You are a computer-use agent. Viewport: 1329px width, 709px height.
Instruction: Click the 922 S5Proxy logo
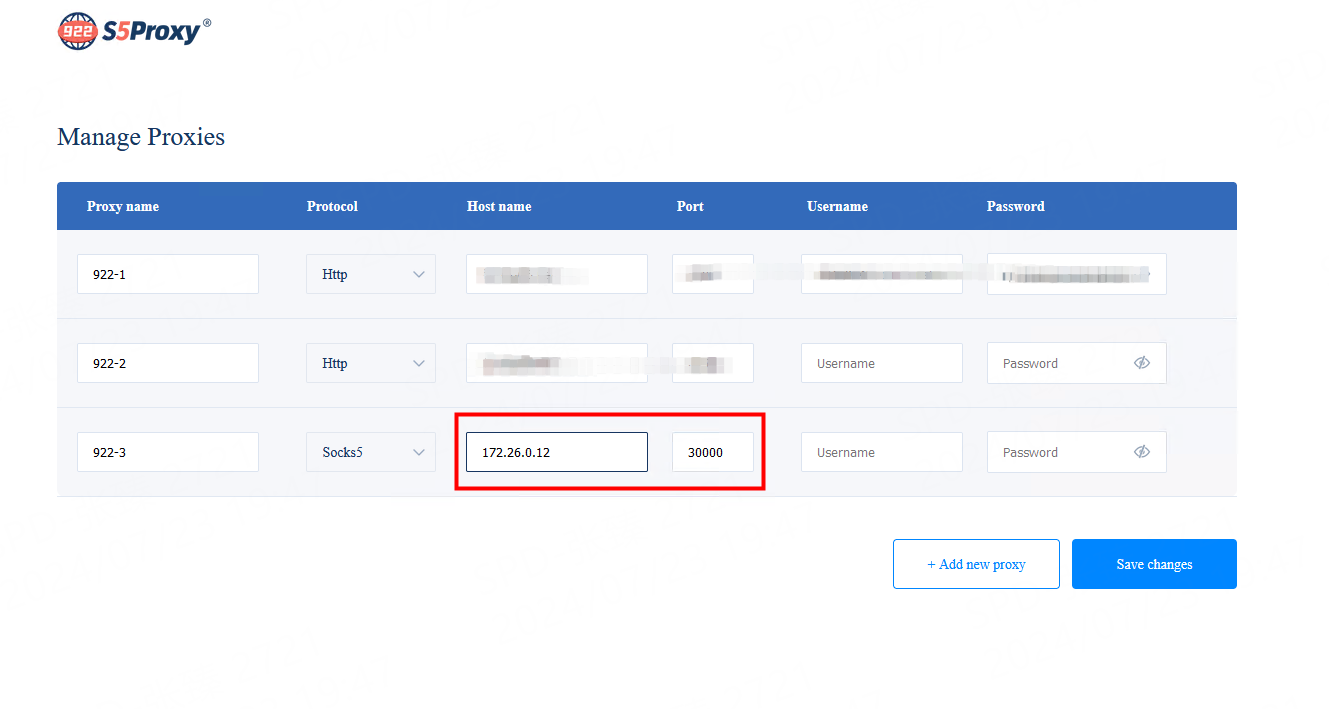pos(134,31)
